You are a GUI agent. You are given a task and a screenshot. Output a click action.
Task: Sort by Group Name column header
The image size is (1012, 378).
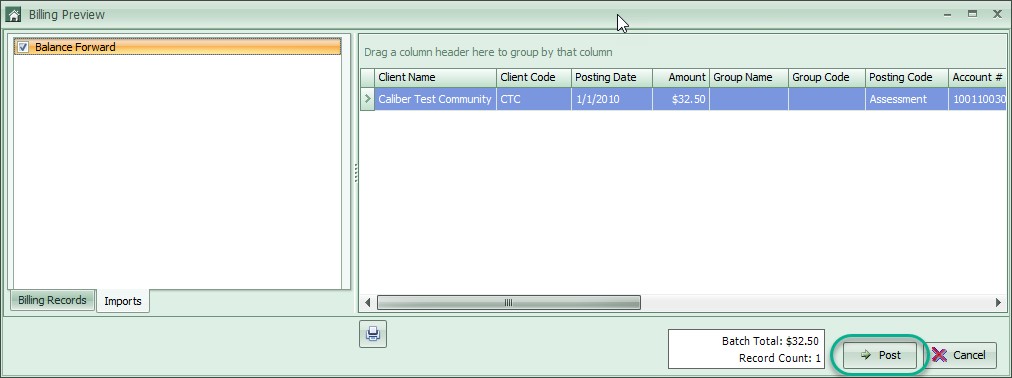coord(749,77)
